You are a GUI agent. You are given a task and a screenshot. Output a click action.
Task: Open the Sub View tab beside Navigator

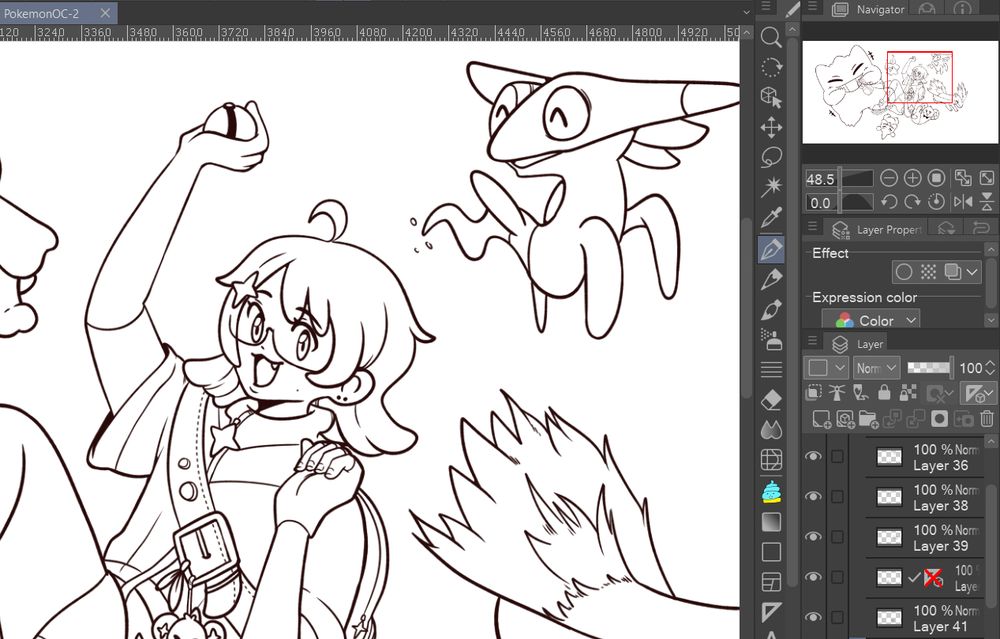[927, 9]
